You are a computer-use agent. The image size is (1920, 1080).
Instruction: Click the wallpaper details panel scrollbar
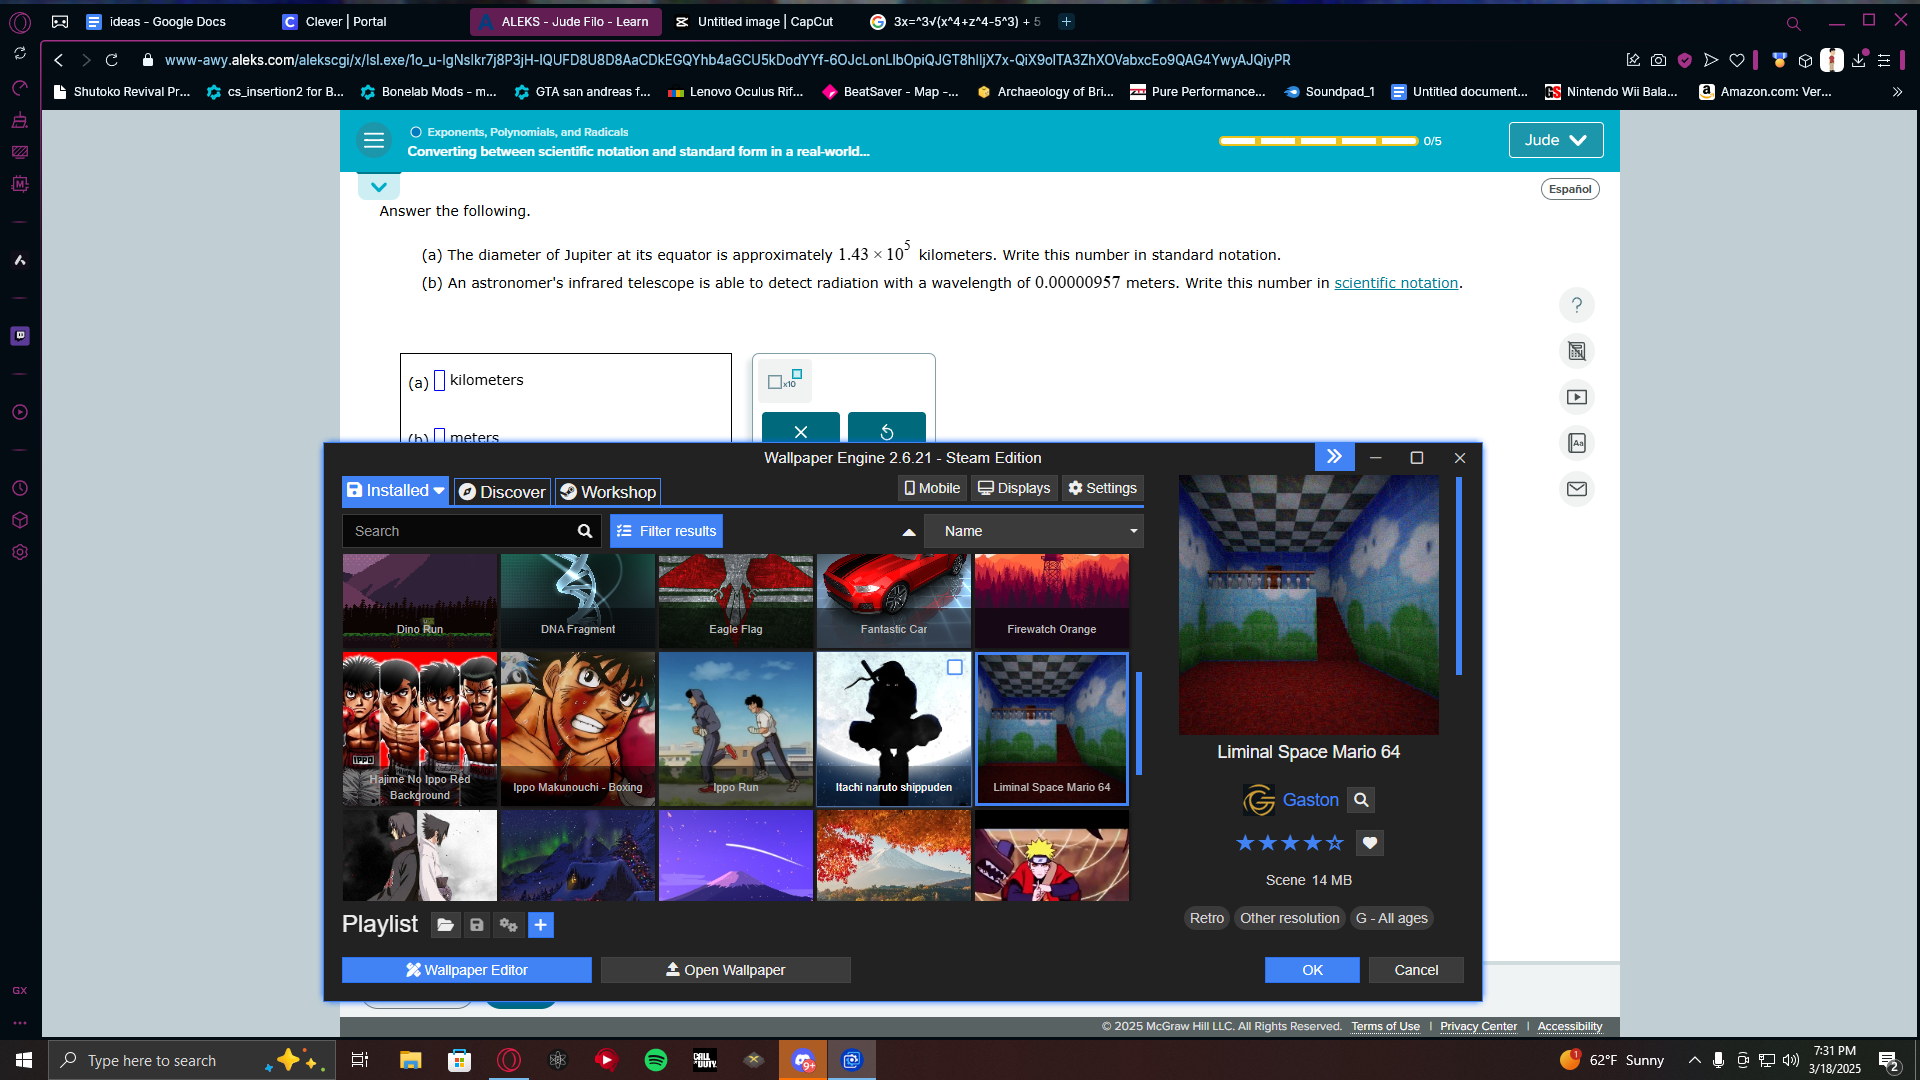point(1459,576)
